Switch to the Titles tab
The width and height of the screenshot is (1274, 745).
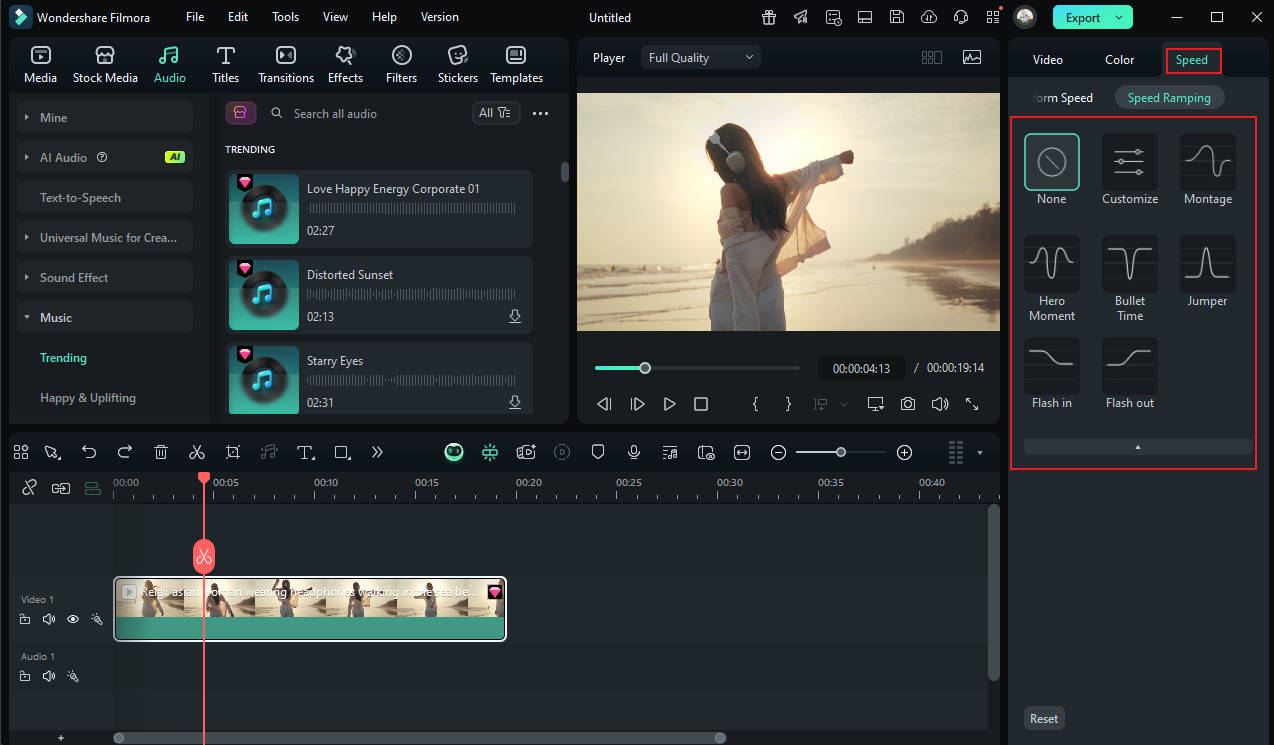(x=226, y=65)
